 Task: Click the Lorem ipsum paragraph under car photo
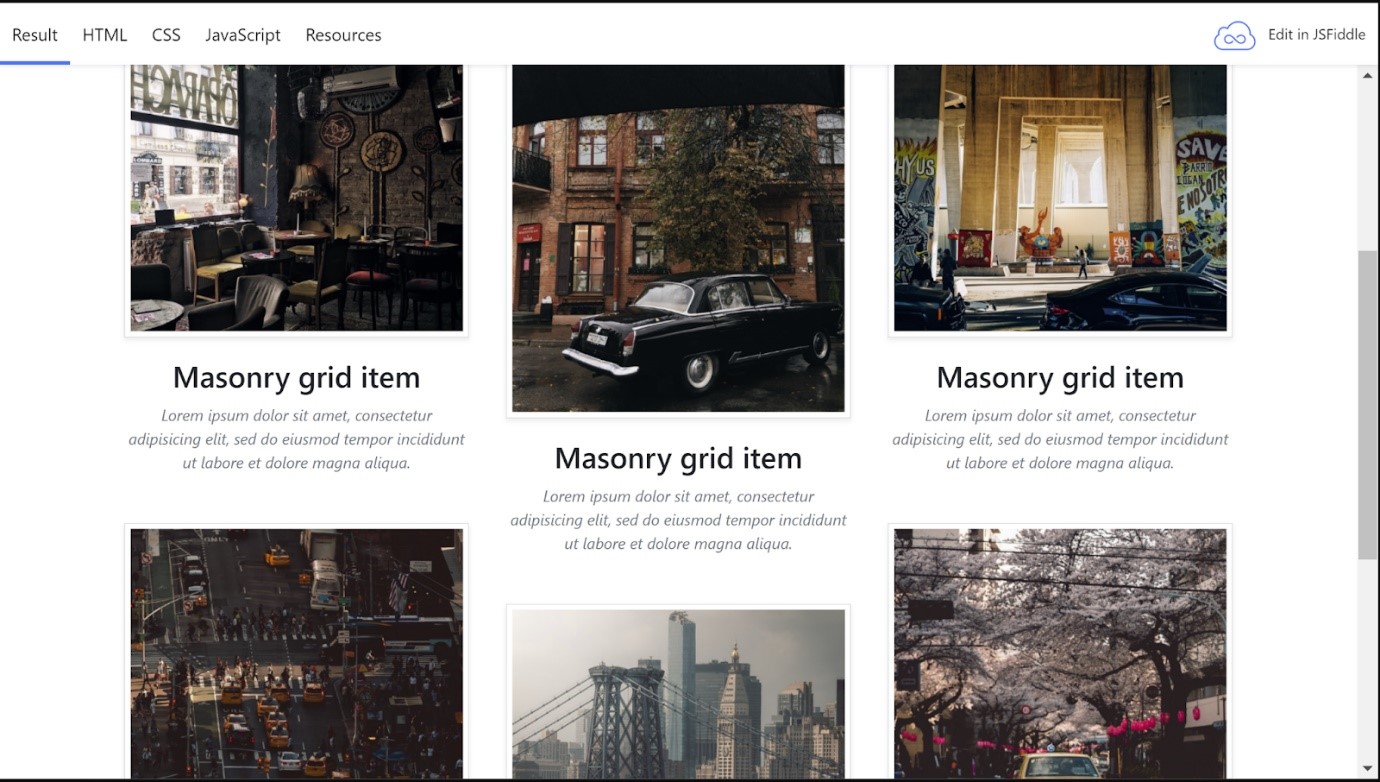[679, 520]
